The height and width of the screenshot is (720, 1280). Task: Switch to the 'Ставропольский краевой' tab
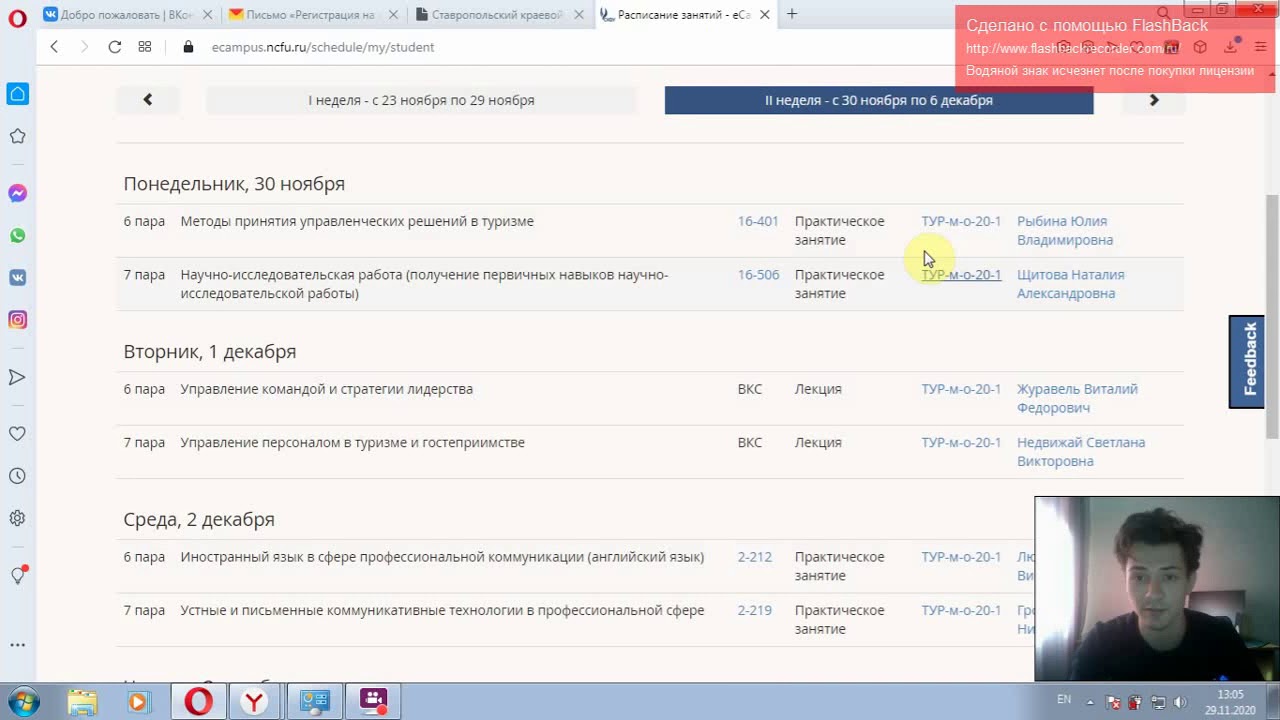point(499,15)
